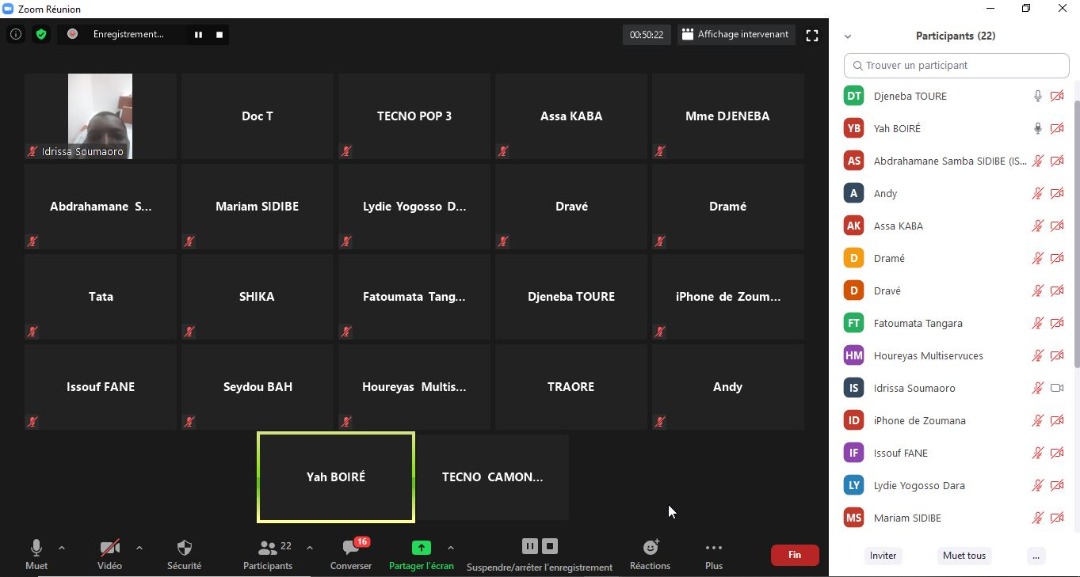Open the Participants panel icon

[268, 548]
